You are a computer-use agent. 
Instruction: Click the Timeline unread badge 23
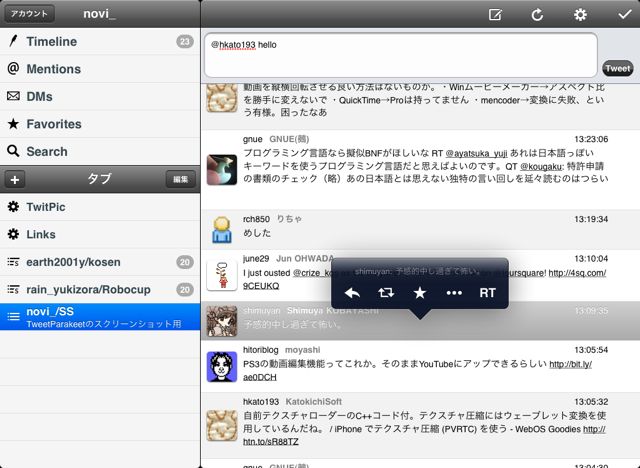185,41
